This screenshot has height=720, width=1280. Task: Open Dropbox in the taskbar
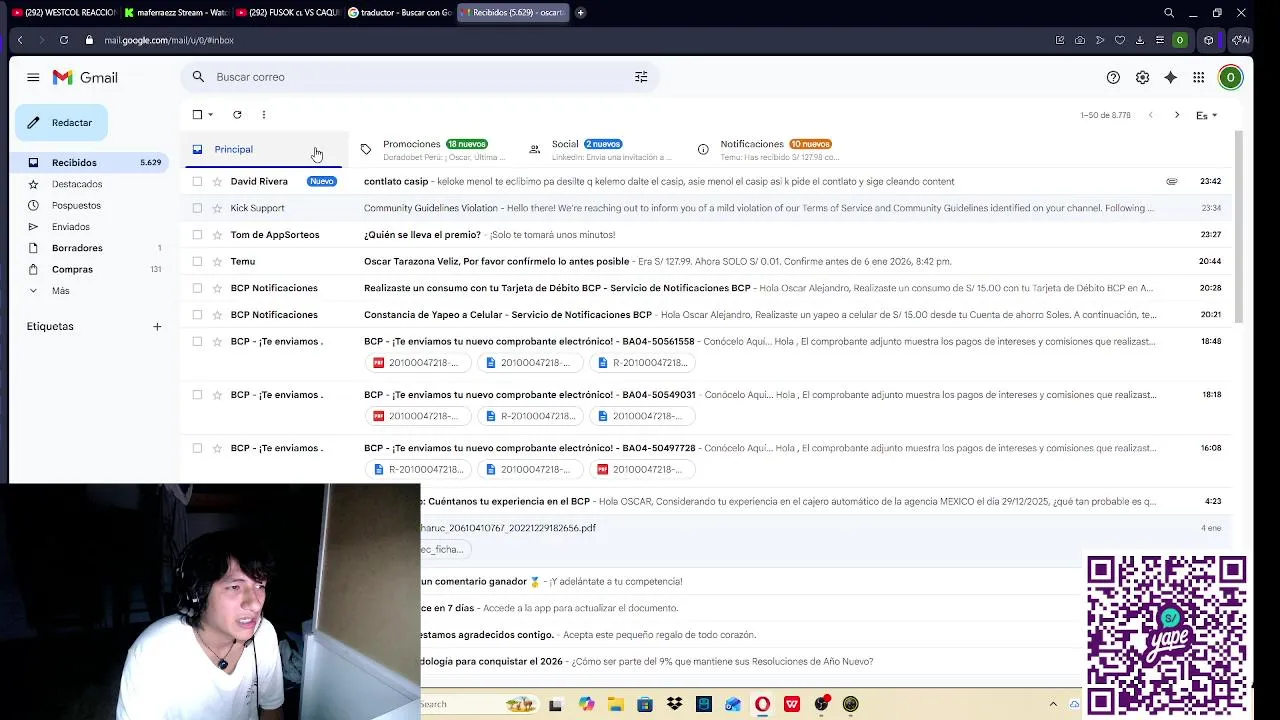click(x=675, y=704)
